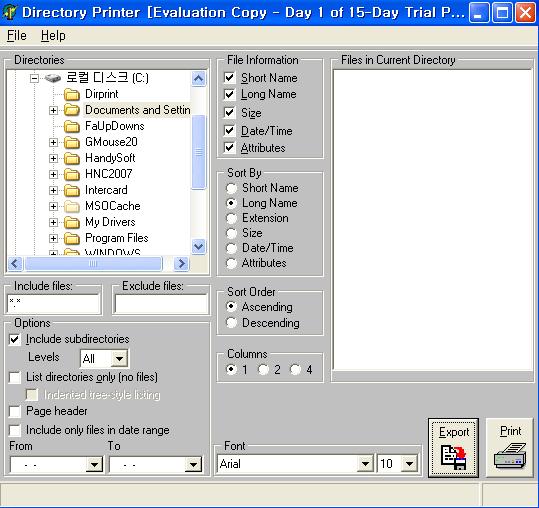Uncheck Long Name file information
Viewport: 539px width, 508px height.
pyautogui.click(x=229, y=94)
